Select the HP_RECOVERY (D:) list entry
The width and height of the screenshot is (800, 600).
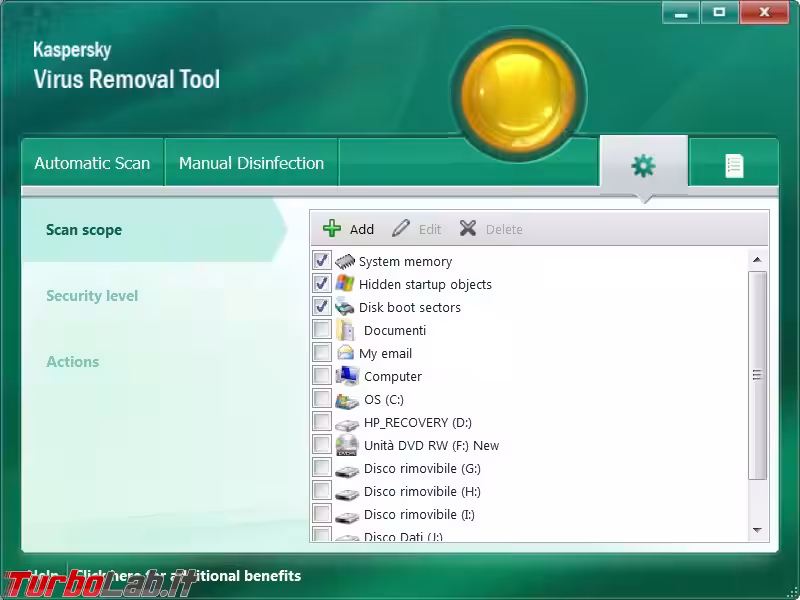point(417,422)
